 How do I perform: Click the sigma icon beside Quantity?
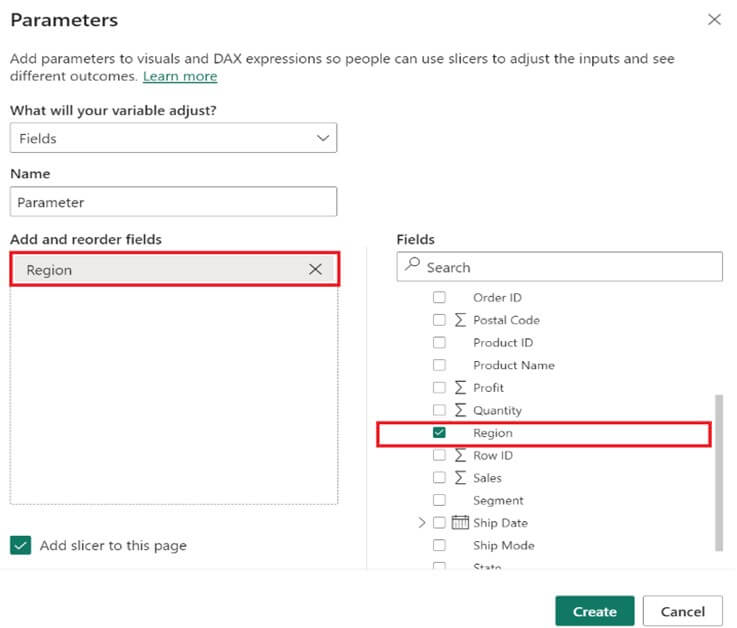[x=460, y=410]
